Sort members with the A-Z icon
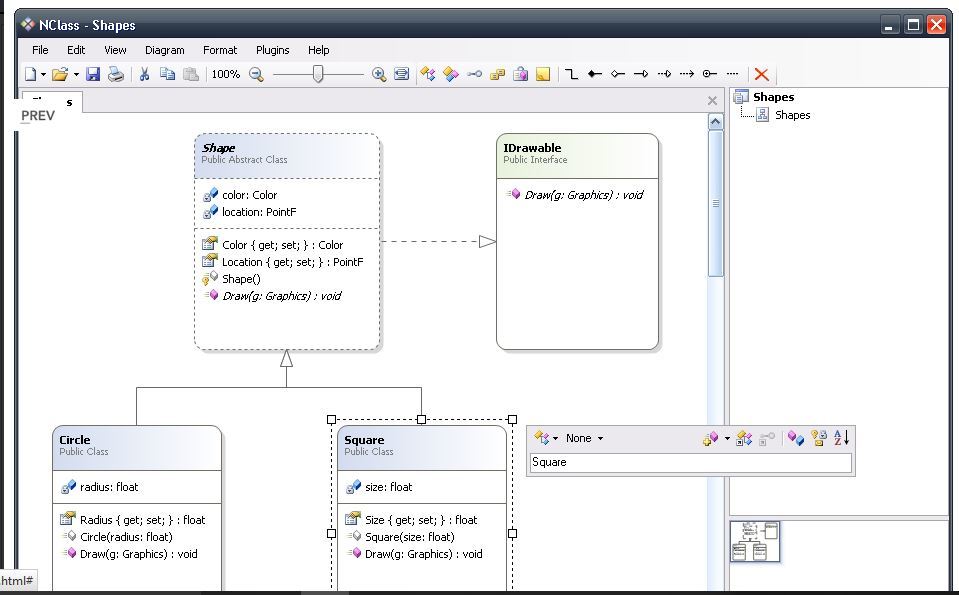The height and width of the screenshot is (595, 959). [842, 438]
